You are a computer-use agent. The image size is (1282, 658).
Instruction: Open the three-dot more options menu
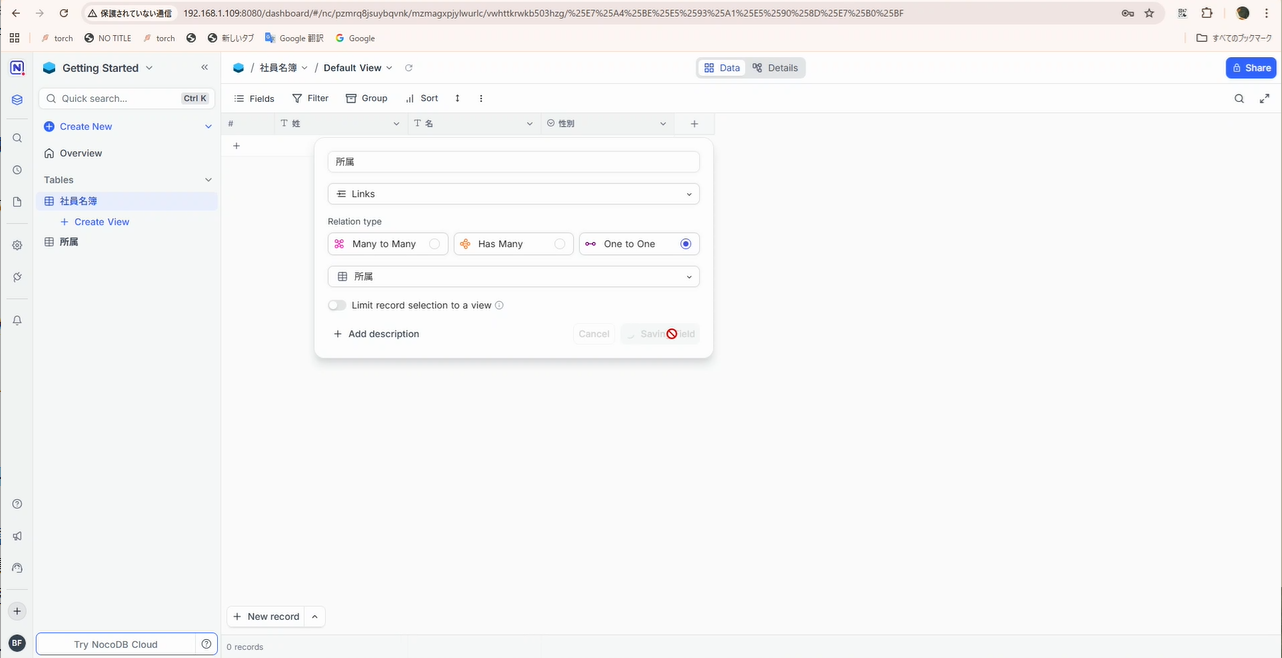[x=481, y=98]
